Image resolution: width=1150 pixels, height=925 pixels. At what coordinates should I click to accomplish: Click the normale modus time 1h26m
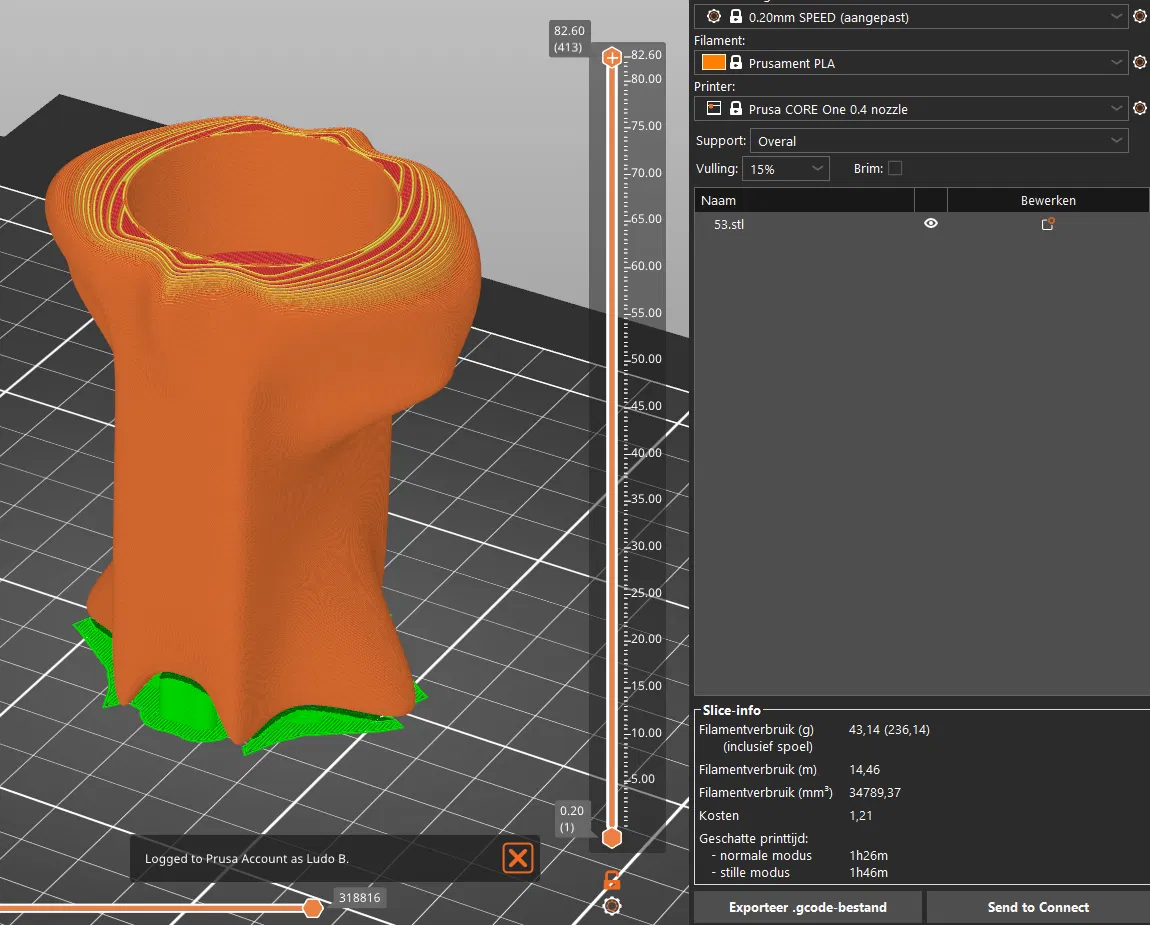[x=868, y=855]
